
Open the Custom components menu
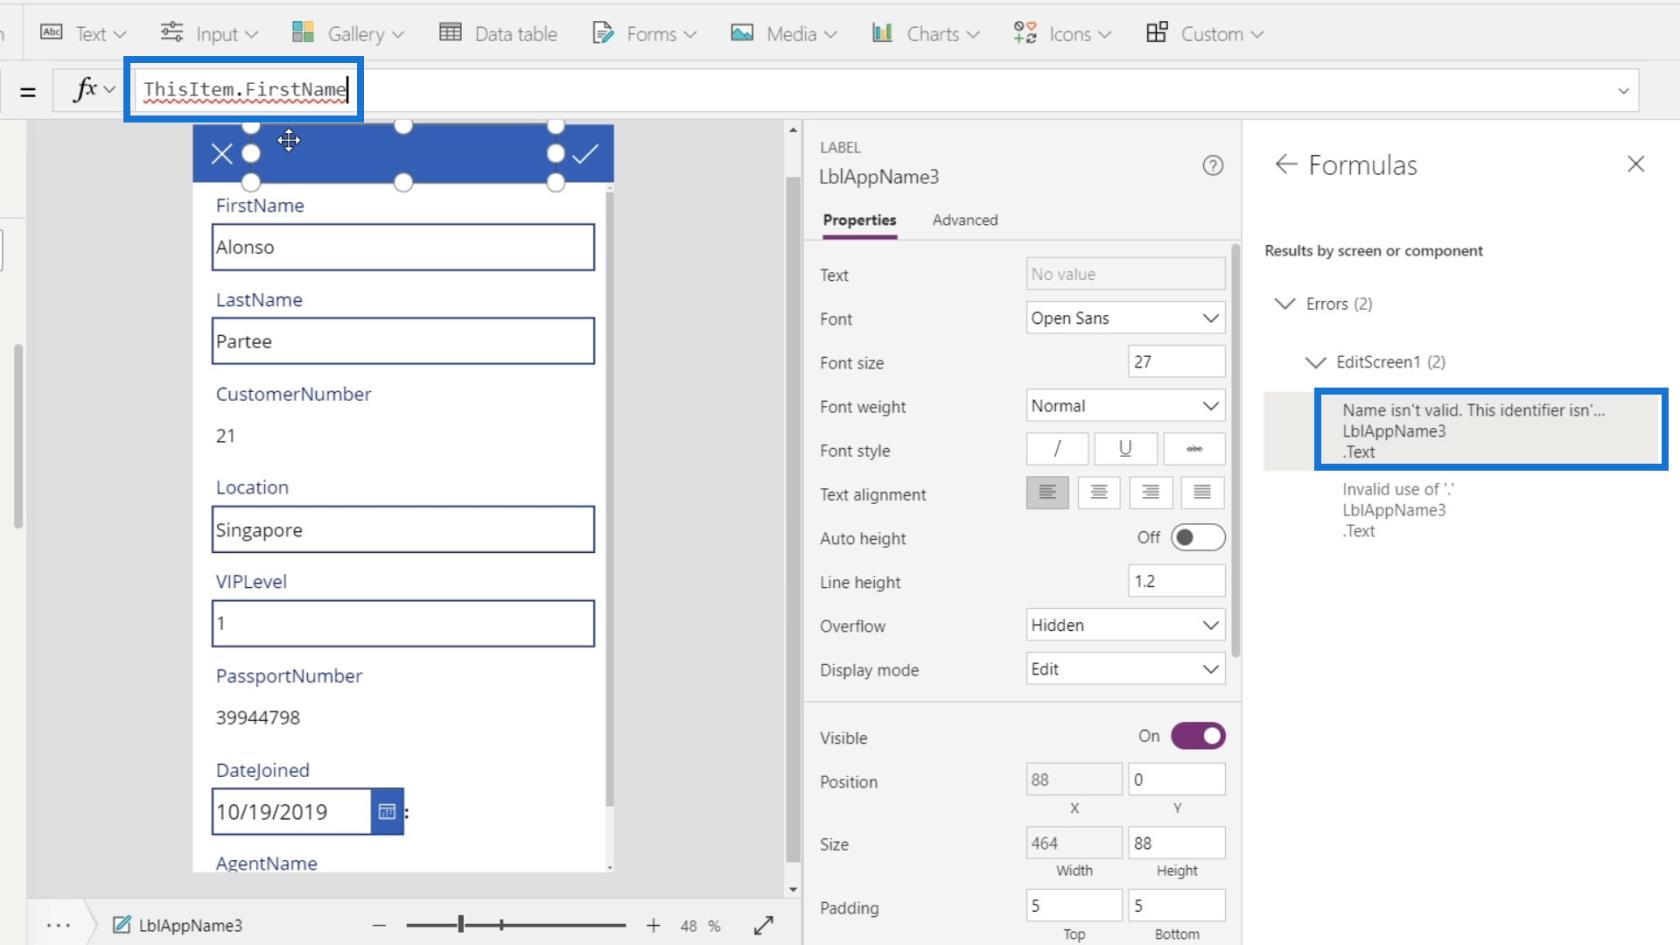click(1204, 33)
